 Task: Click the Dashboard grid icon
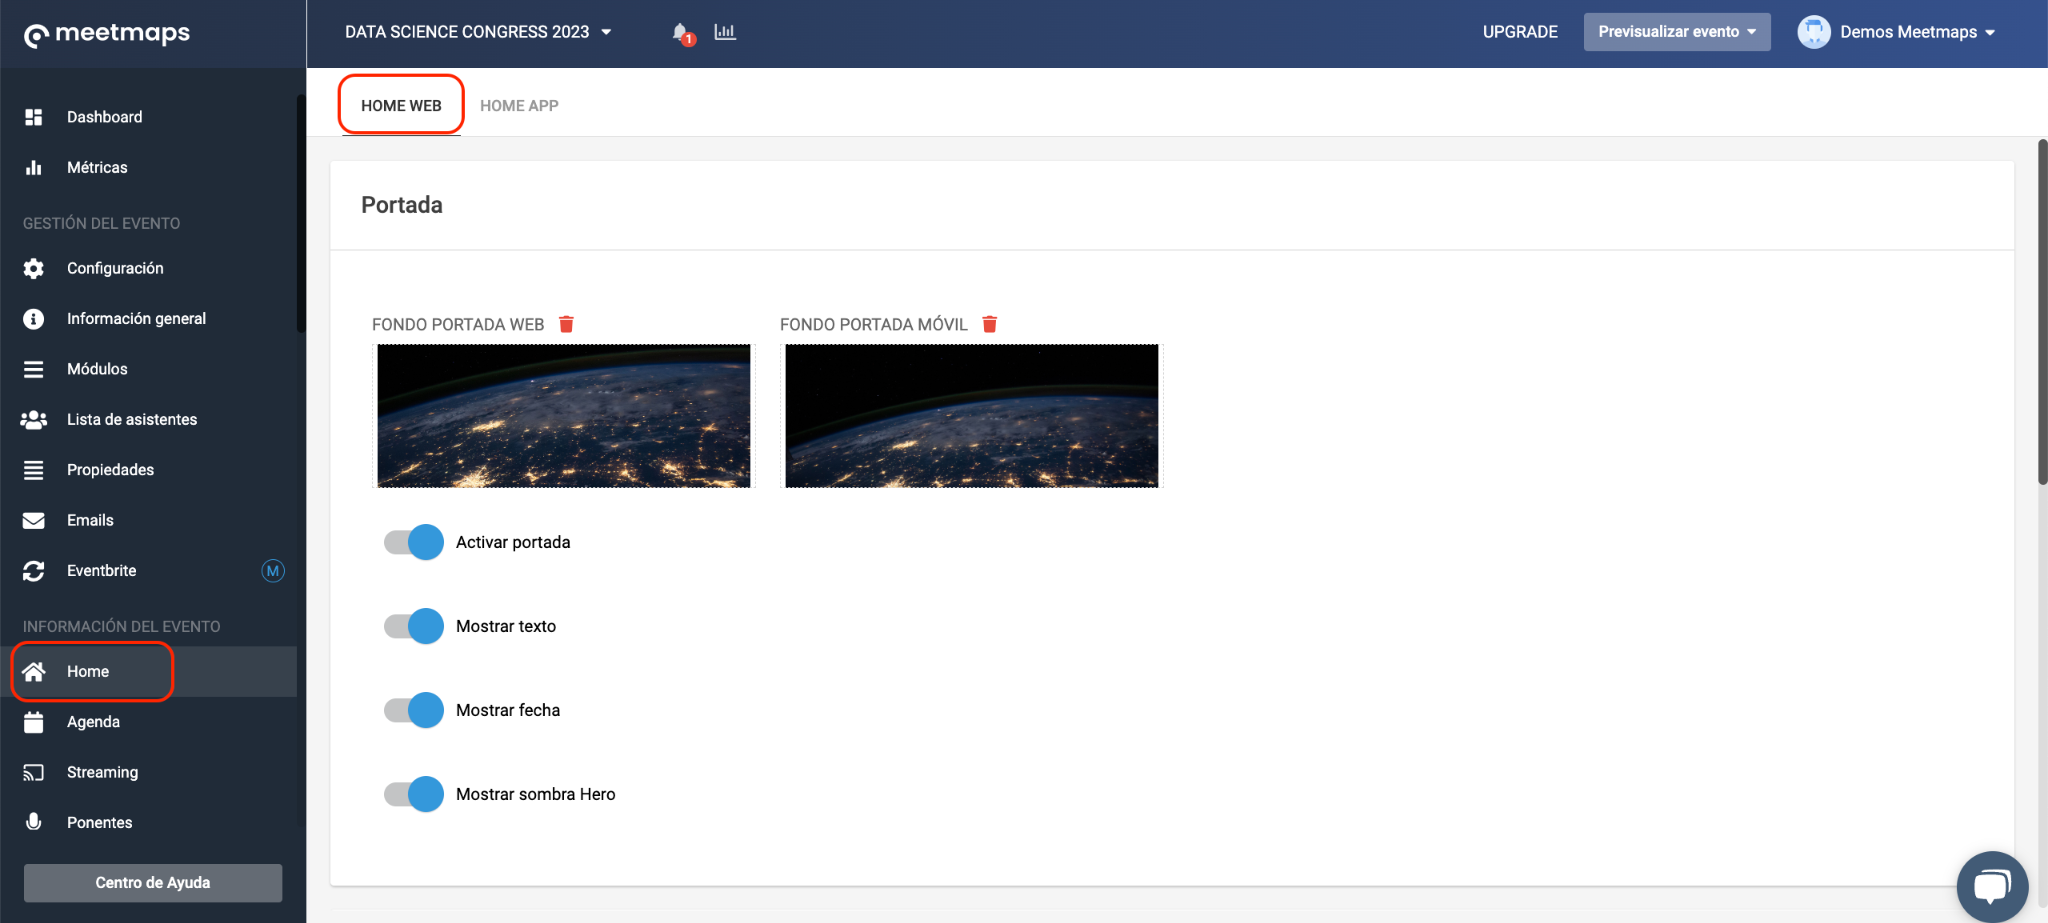34,117
